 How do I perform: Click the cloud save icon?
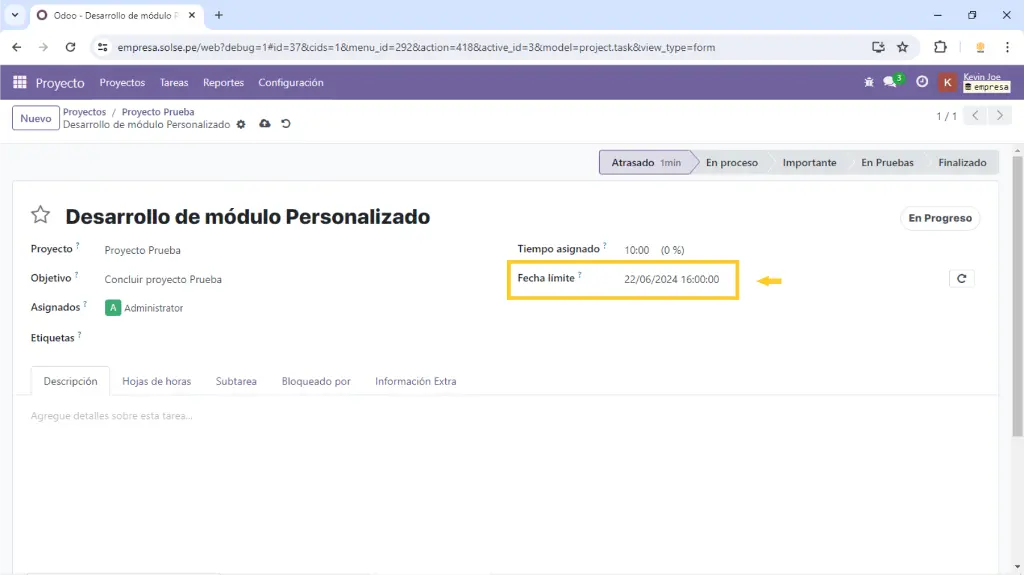point(264,124)
